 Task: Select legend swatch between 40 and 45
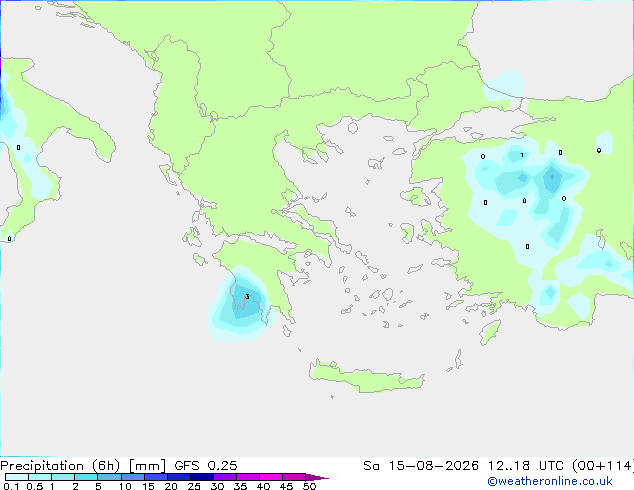[271, 477]
